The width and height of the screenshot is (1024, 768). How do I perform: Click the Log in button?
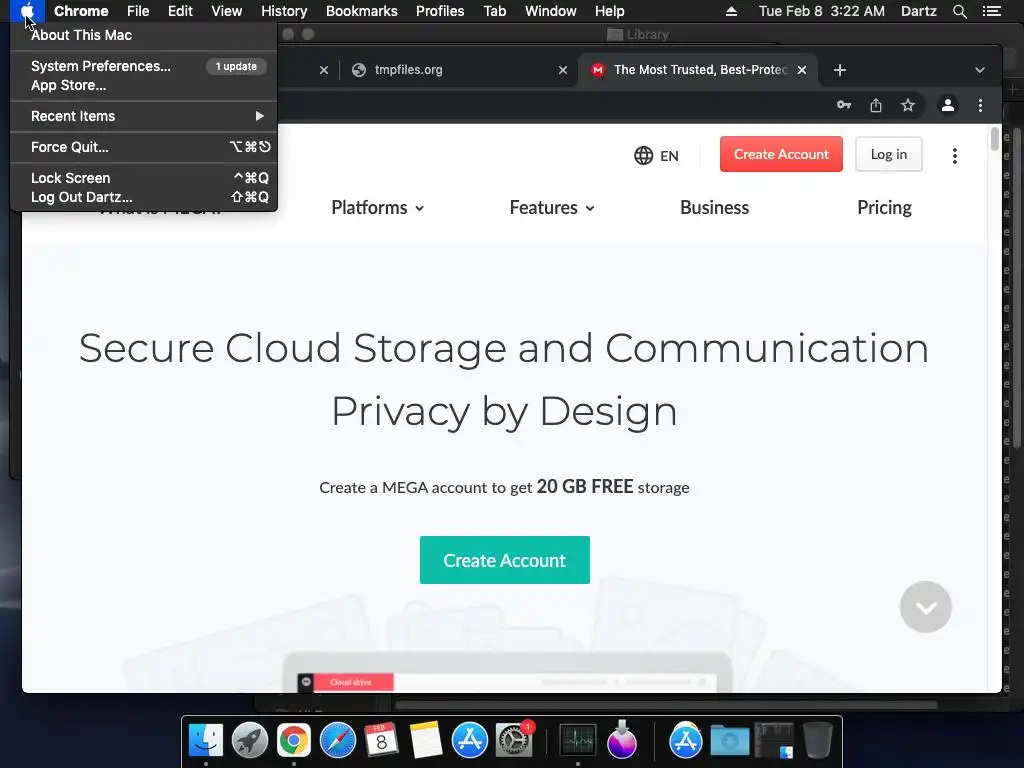coord(889,154)
